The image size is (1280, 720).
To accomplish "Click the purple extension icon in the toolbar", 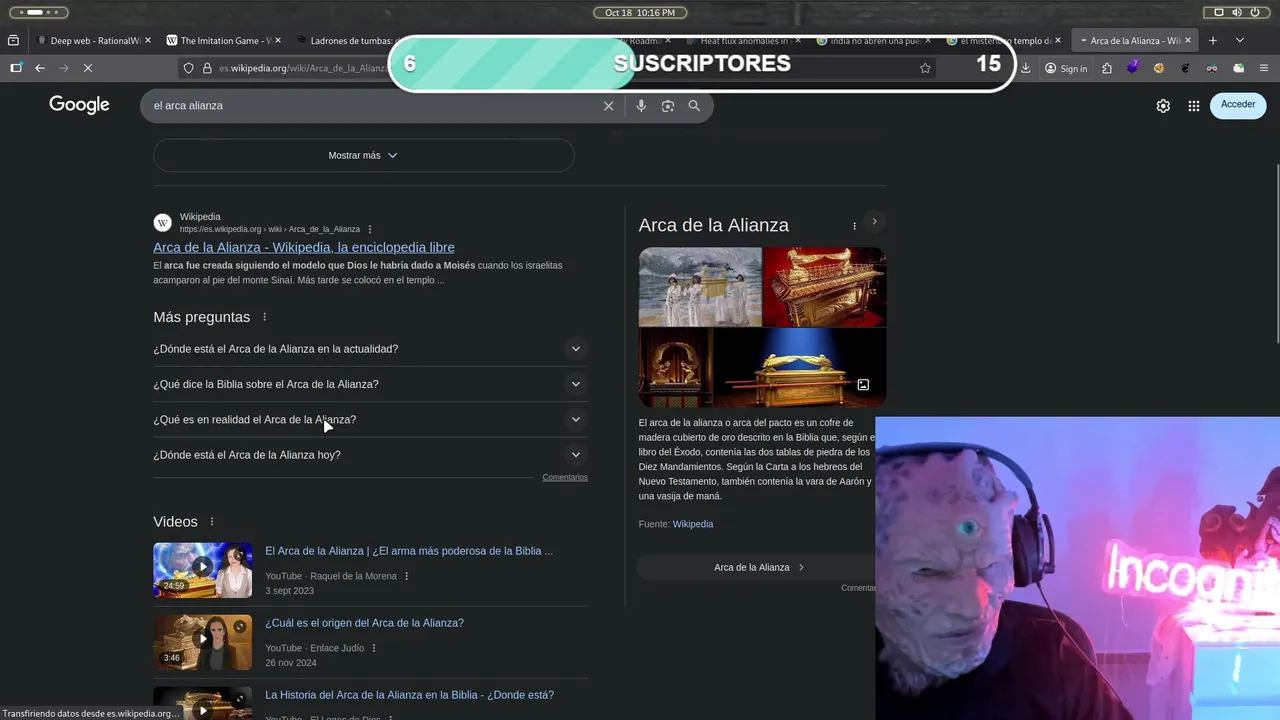I will [x=1132, y=68].
